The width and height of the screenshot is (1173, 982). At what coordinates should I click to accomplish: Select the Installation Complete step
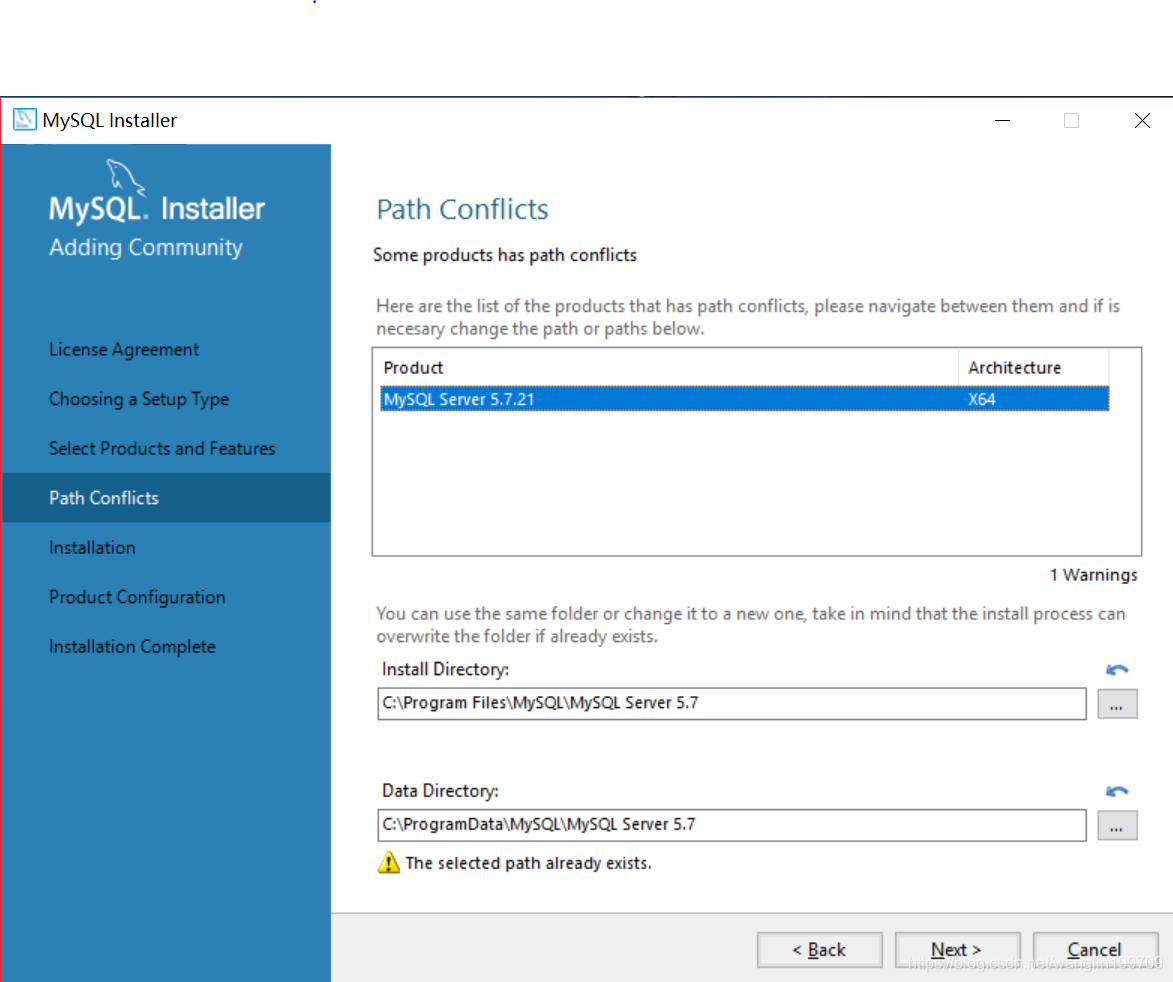click(x=132, y=646)
